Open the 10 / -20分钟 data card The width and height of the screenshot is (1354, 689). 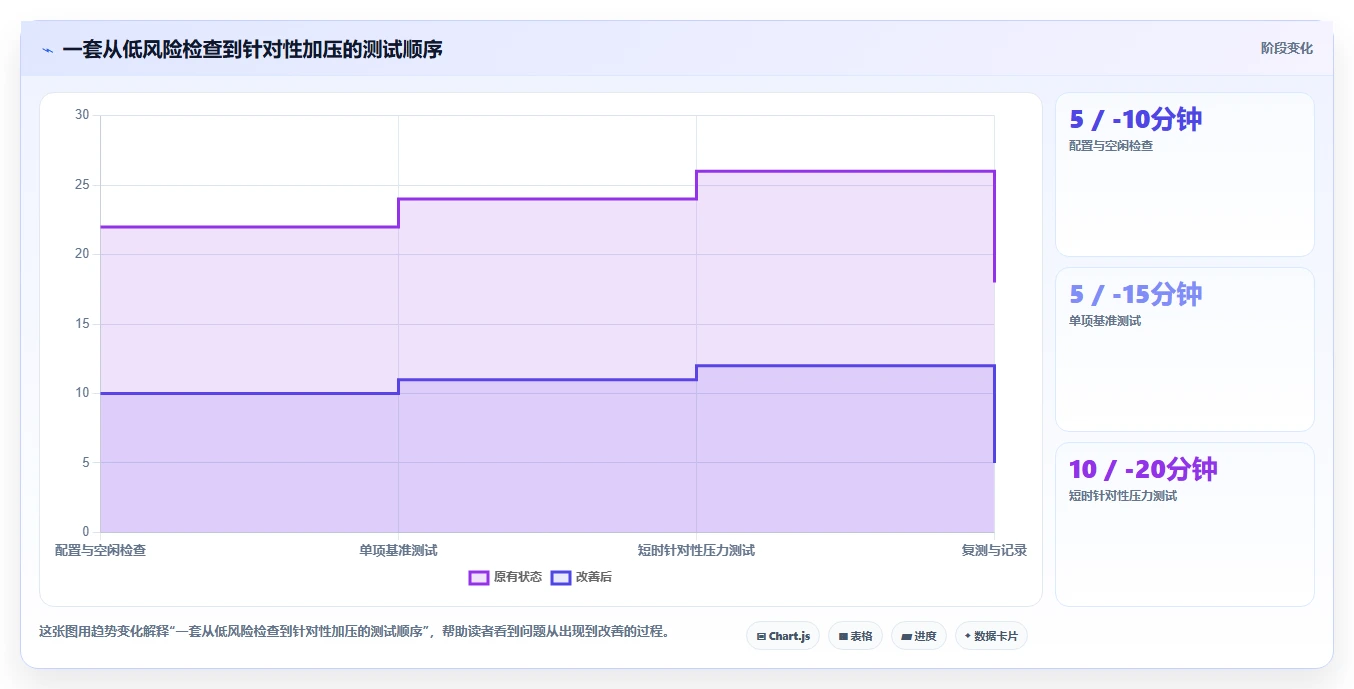click(1185, 525)
